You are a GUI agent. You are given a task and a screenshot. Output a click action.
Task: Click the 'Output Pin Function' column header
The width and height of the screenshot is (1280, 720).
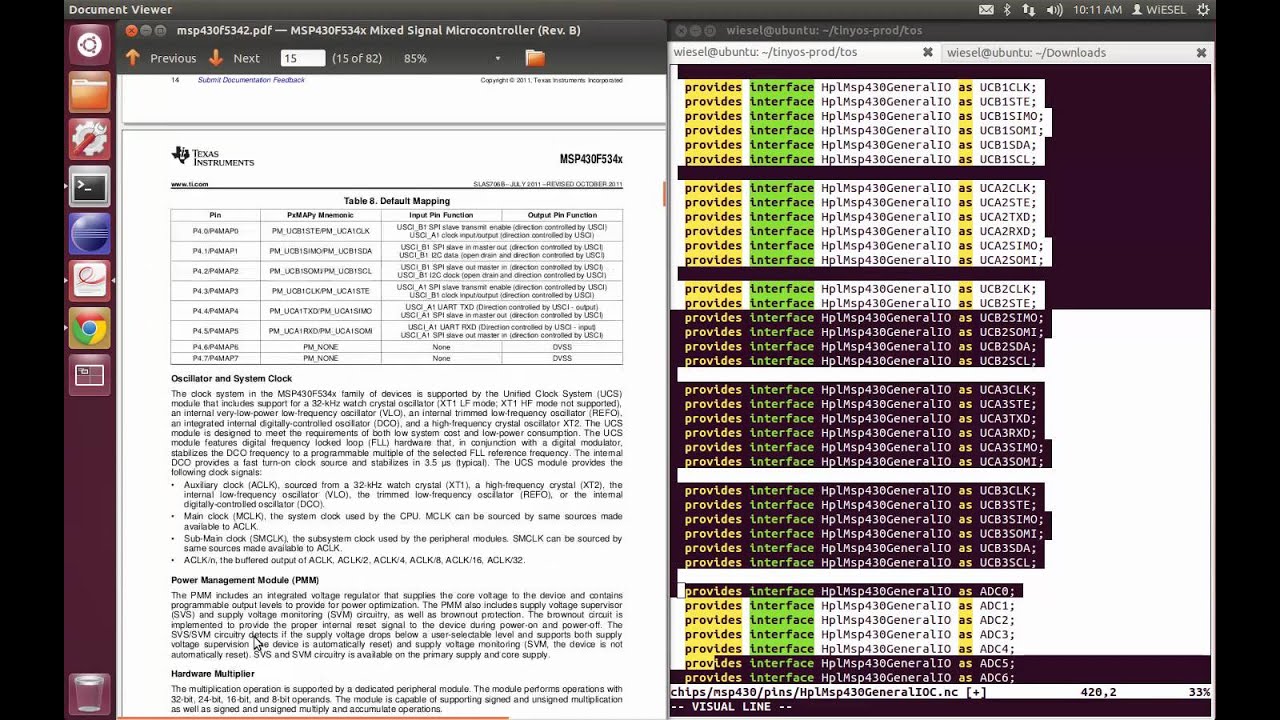coord(562,215)
